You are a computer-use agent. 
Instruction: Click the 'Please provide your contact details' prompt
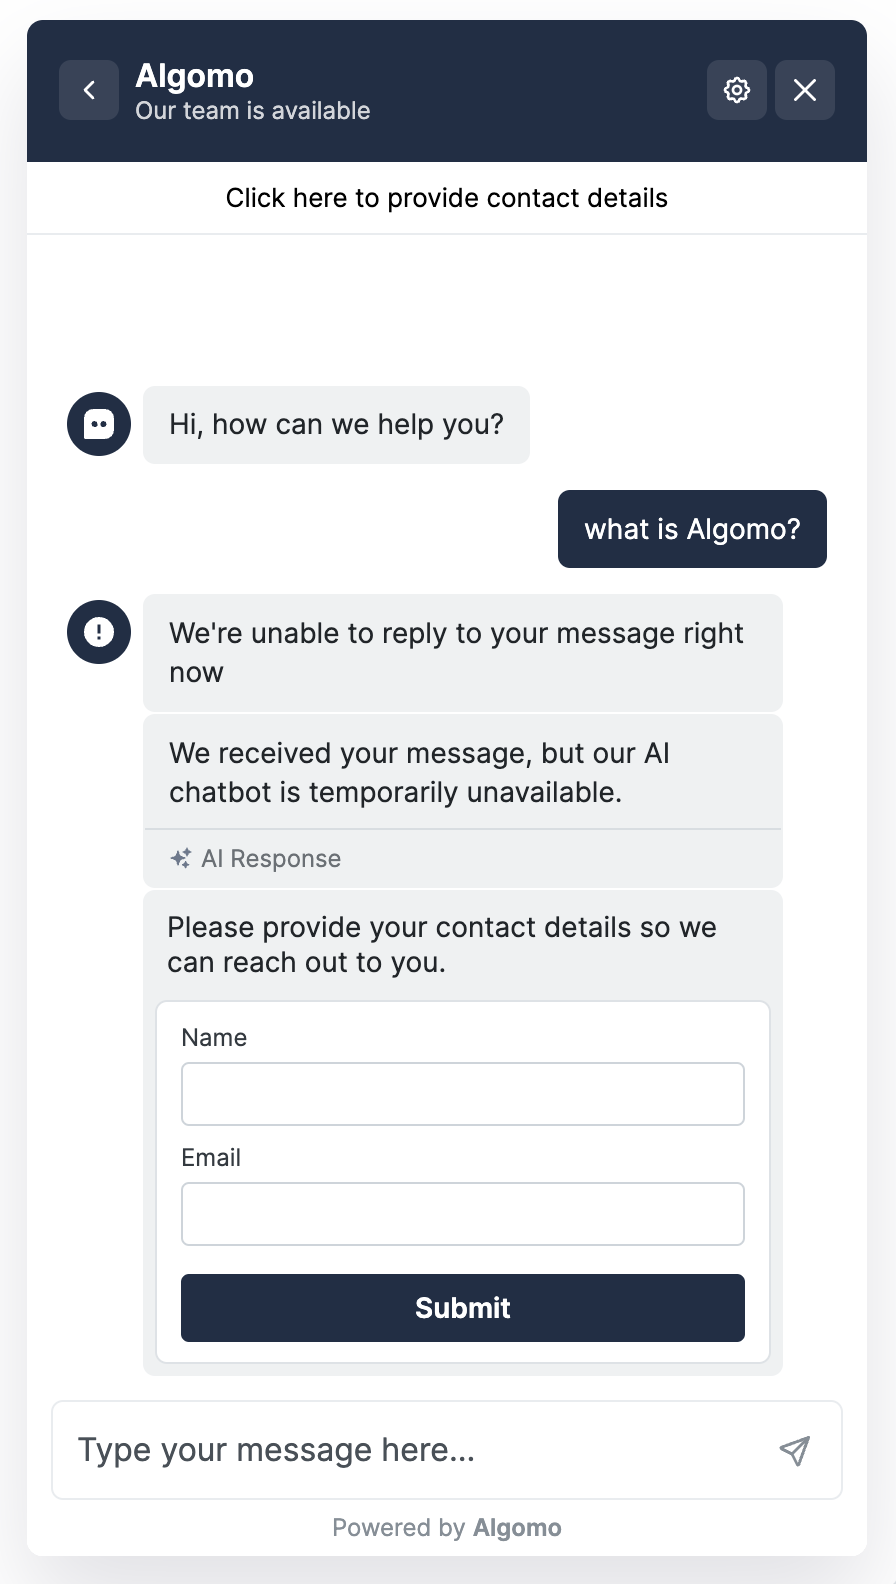point(441,944)
